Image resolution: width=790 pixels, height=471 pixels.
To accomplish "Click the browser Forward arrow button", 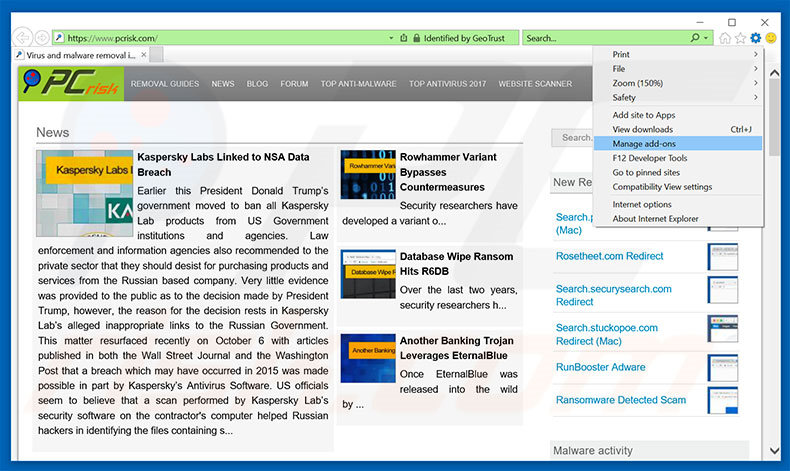I will pyautogui.click(x=42, y=38).
